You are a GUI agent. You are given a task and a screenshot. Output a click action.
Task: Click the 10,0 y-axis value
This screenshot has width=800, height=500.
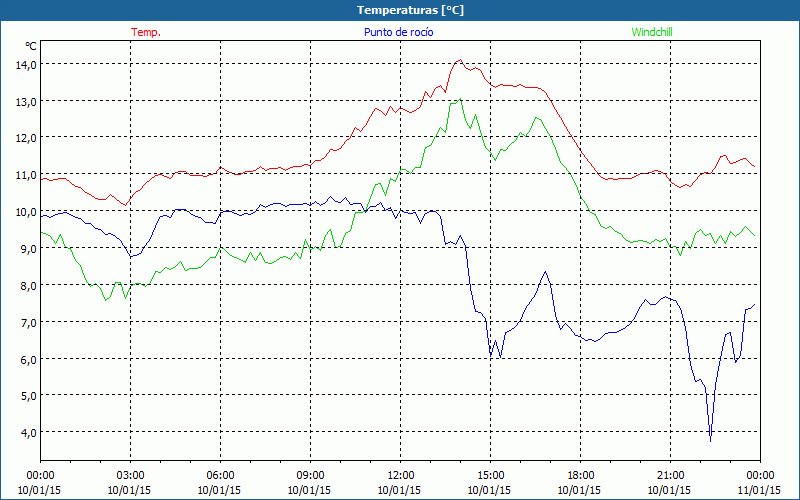[26, 212]
